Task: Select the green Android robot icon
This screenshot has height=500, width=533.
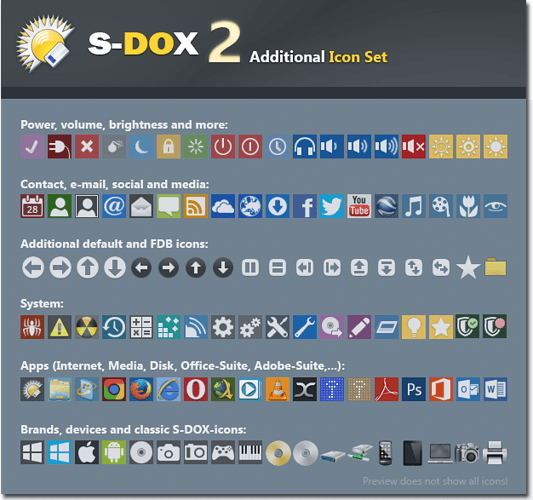Action: click(114, 452)
